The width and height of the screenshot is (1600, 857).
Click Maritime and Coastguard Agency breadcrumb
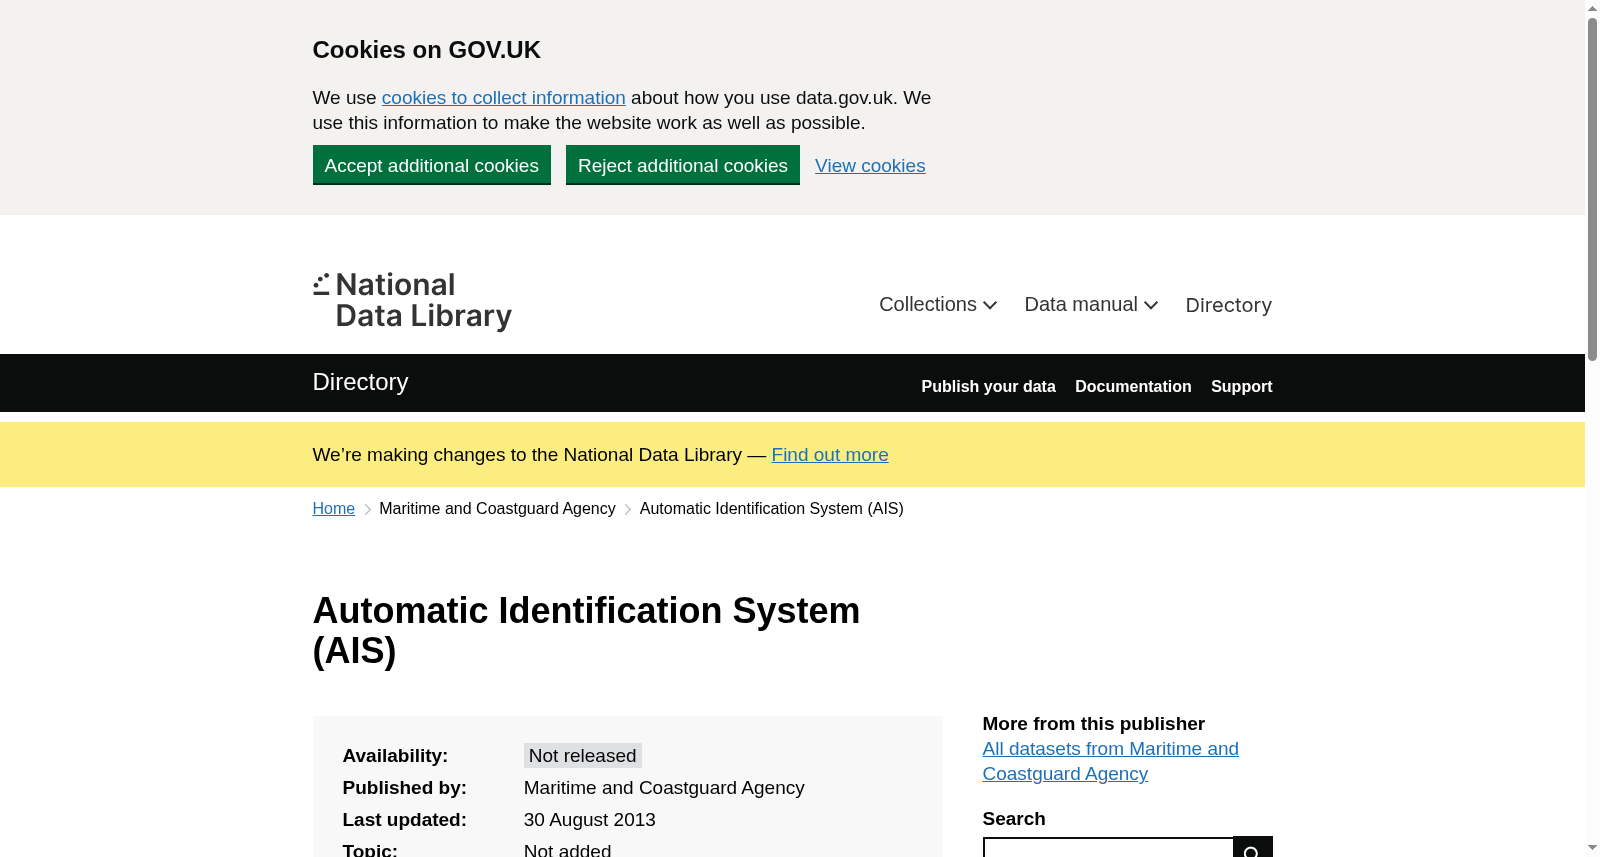(x=497, y=509)
